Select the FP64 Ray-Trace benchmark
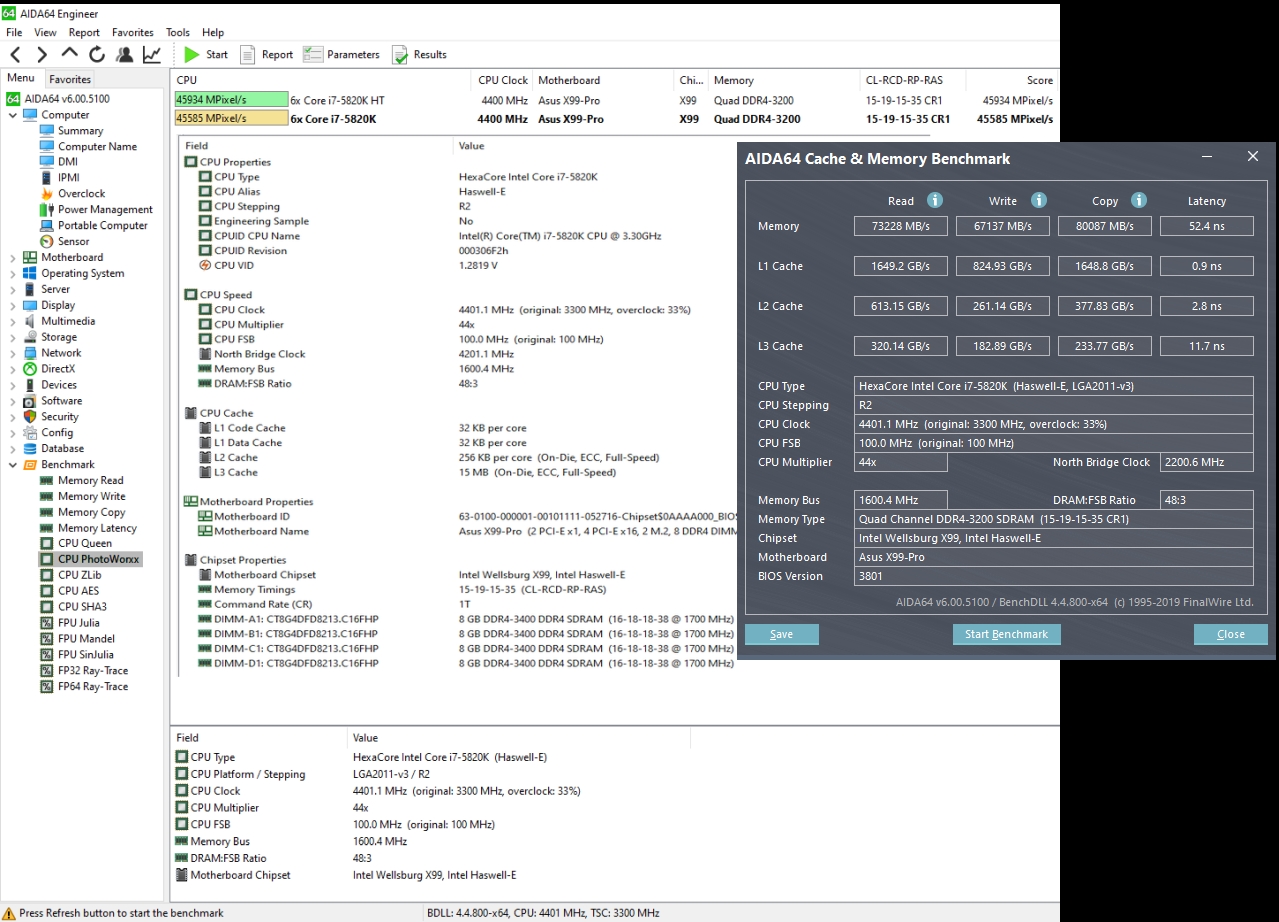The width and height of the screenshot is (1279, 922). click(x=93, y=686)
